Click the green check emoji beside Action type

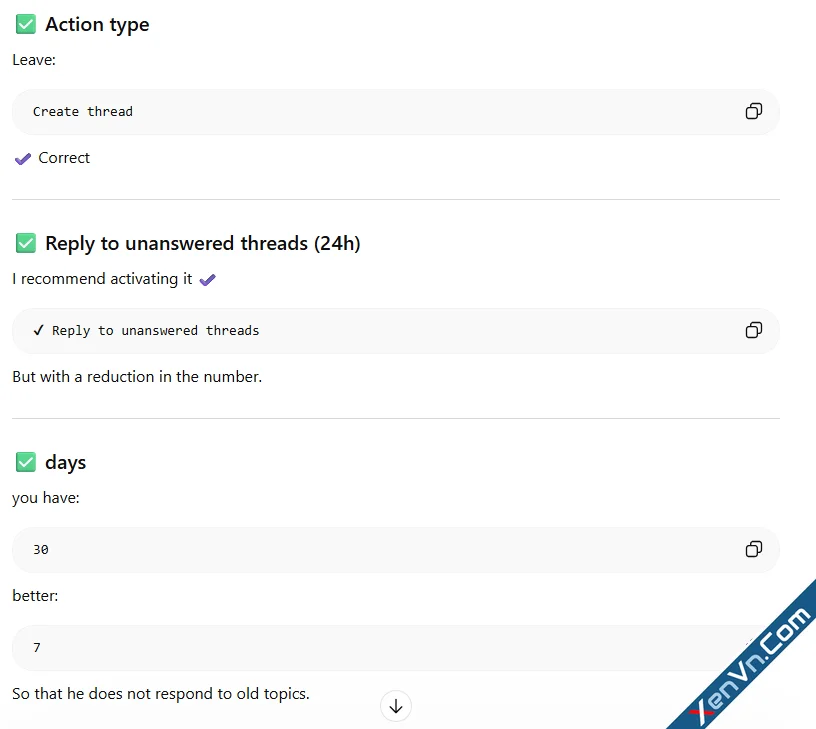tap(26, 24)
